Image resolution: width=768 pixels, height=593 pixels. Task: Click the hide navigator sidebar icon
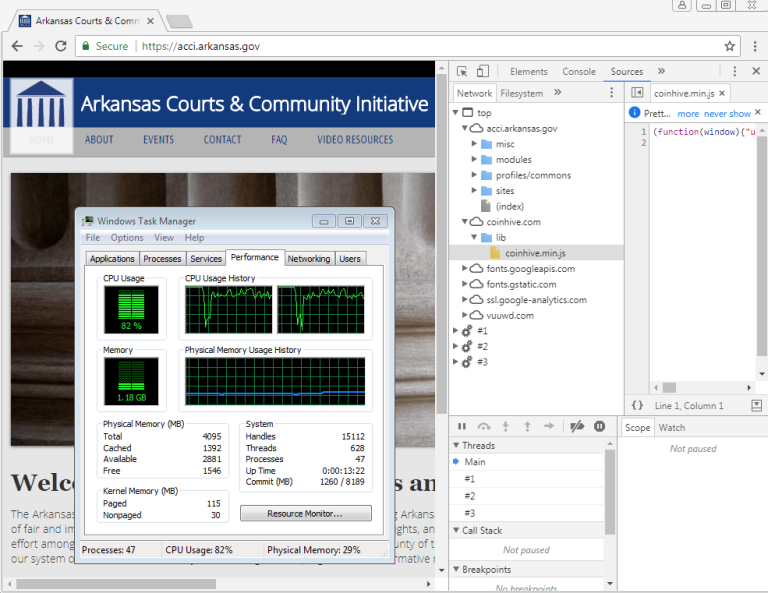point(637,93)
